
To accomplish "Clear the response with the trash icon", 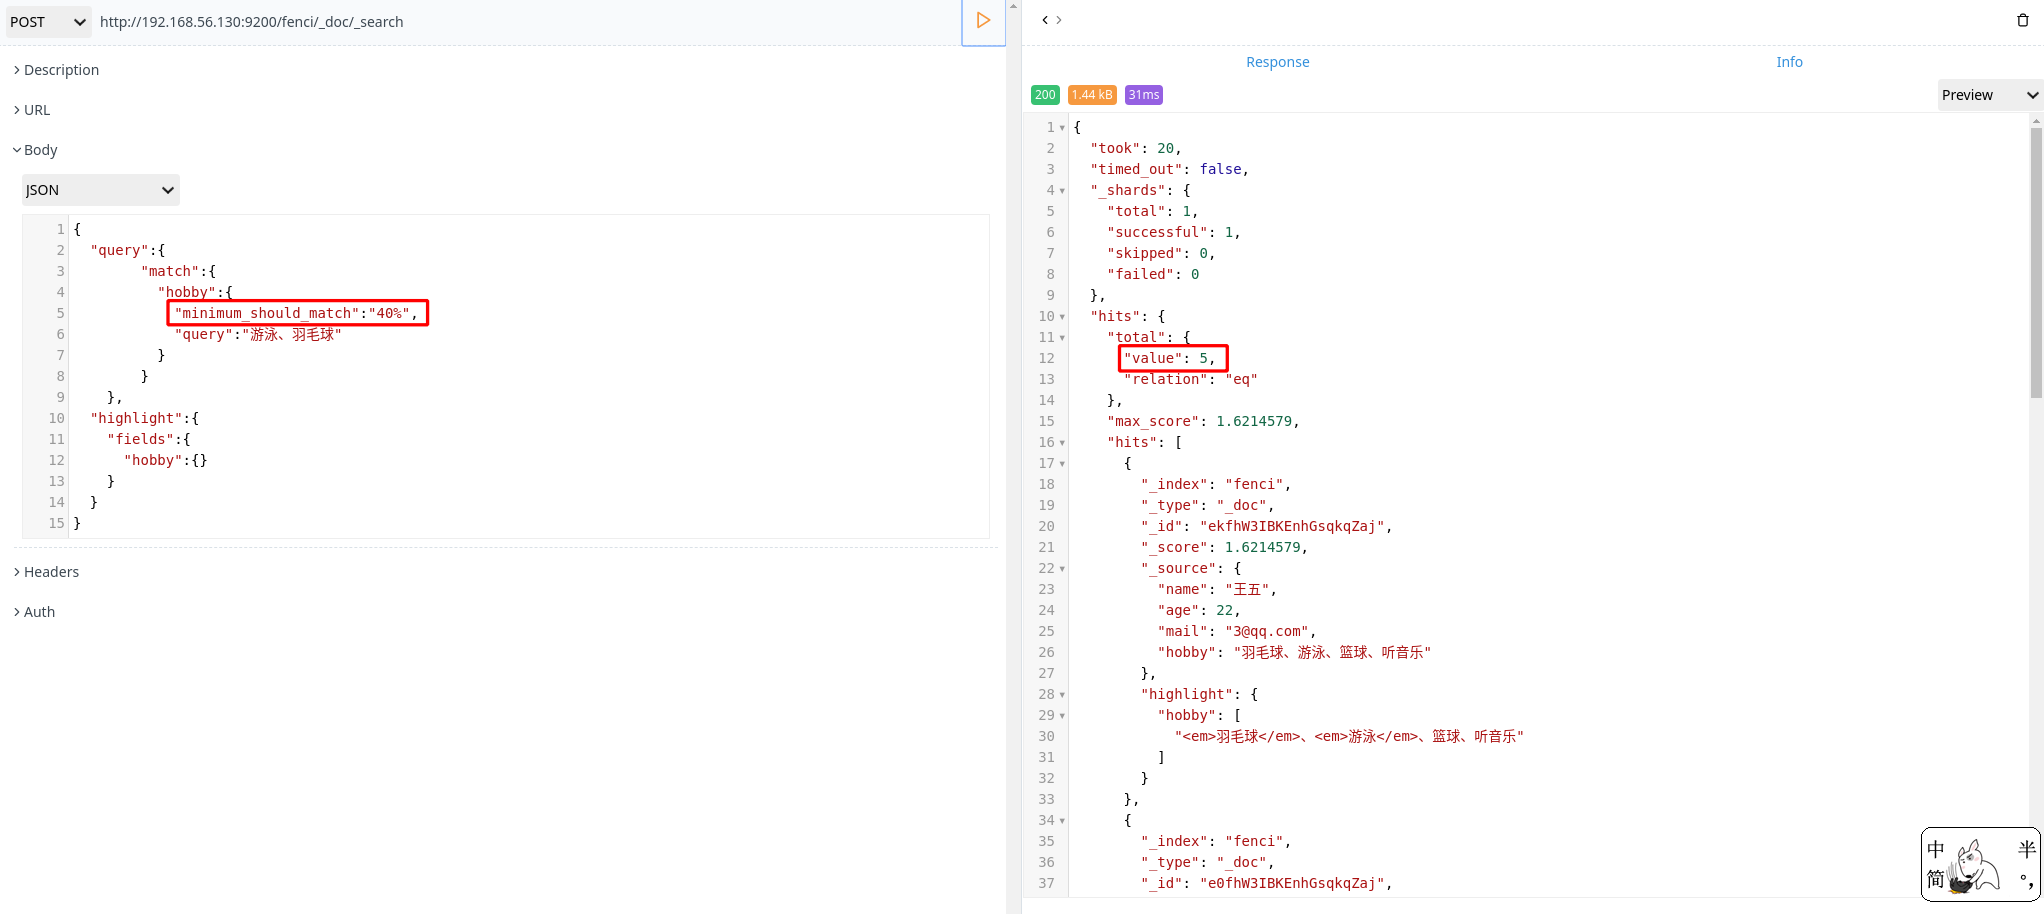I will tap(2024, 19).
